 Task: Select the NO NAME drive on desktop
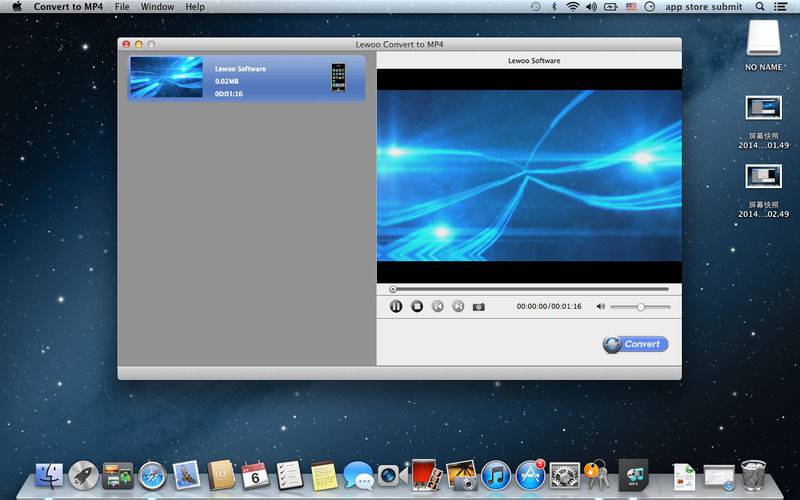(x=763, y=45)
